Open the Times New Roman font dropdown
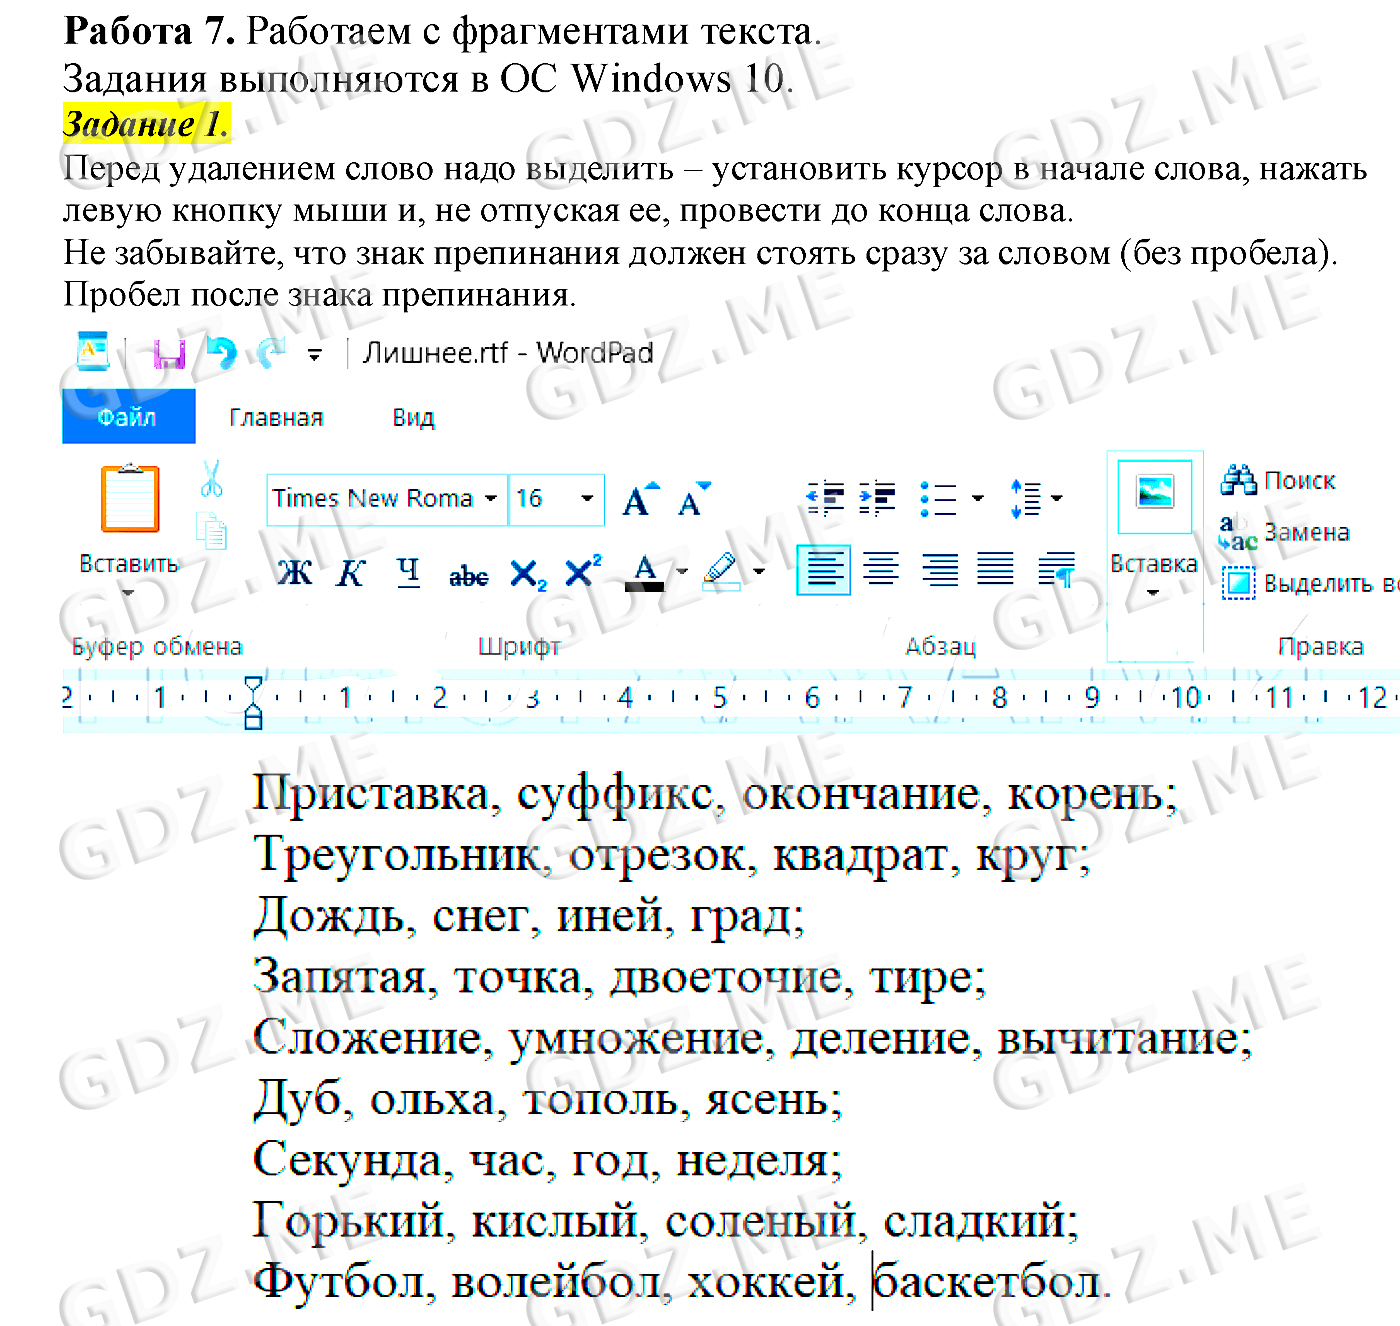The image size is (1400, 1326). click(x=490, y=498)
